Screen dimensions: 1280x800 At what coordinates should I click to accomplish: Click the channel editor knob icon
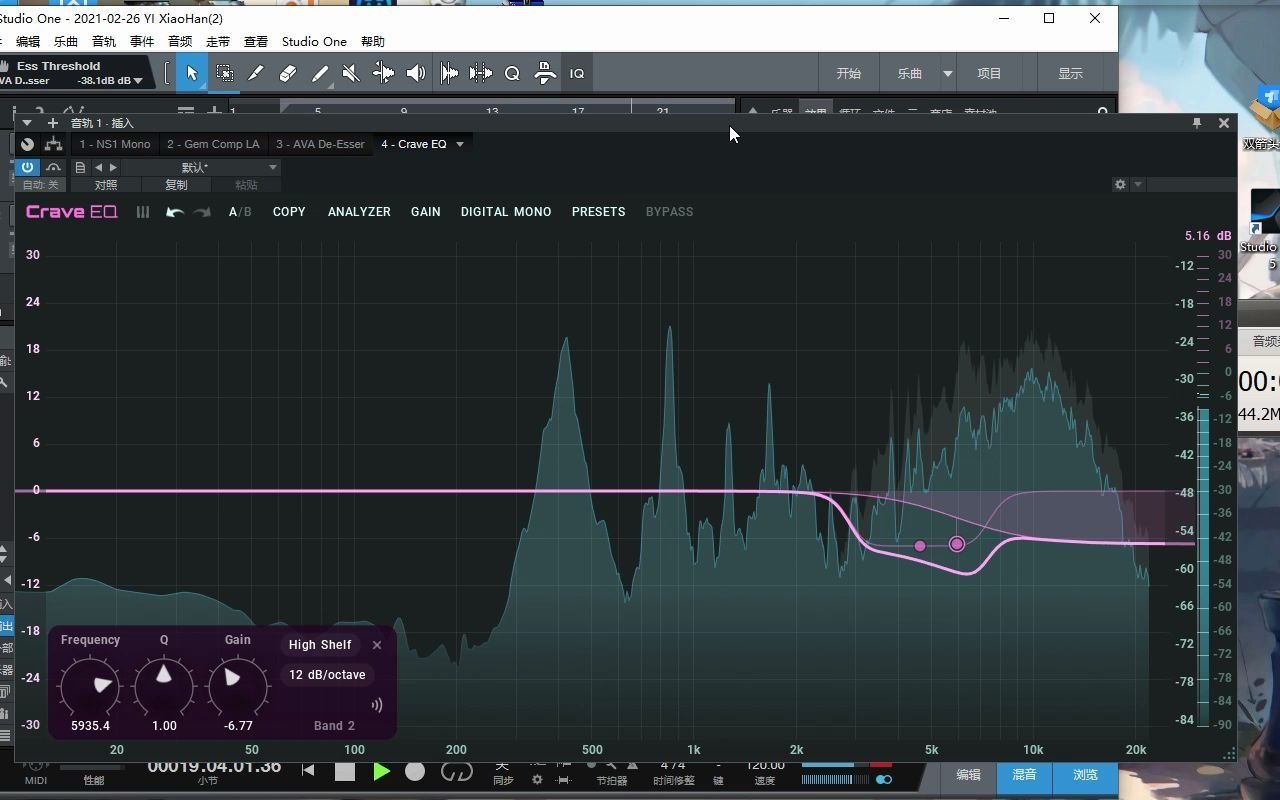(x=27, y=144)
